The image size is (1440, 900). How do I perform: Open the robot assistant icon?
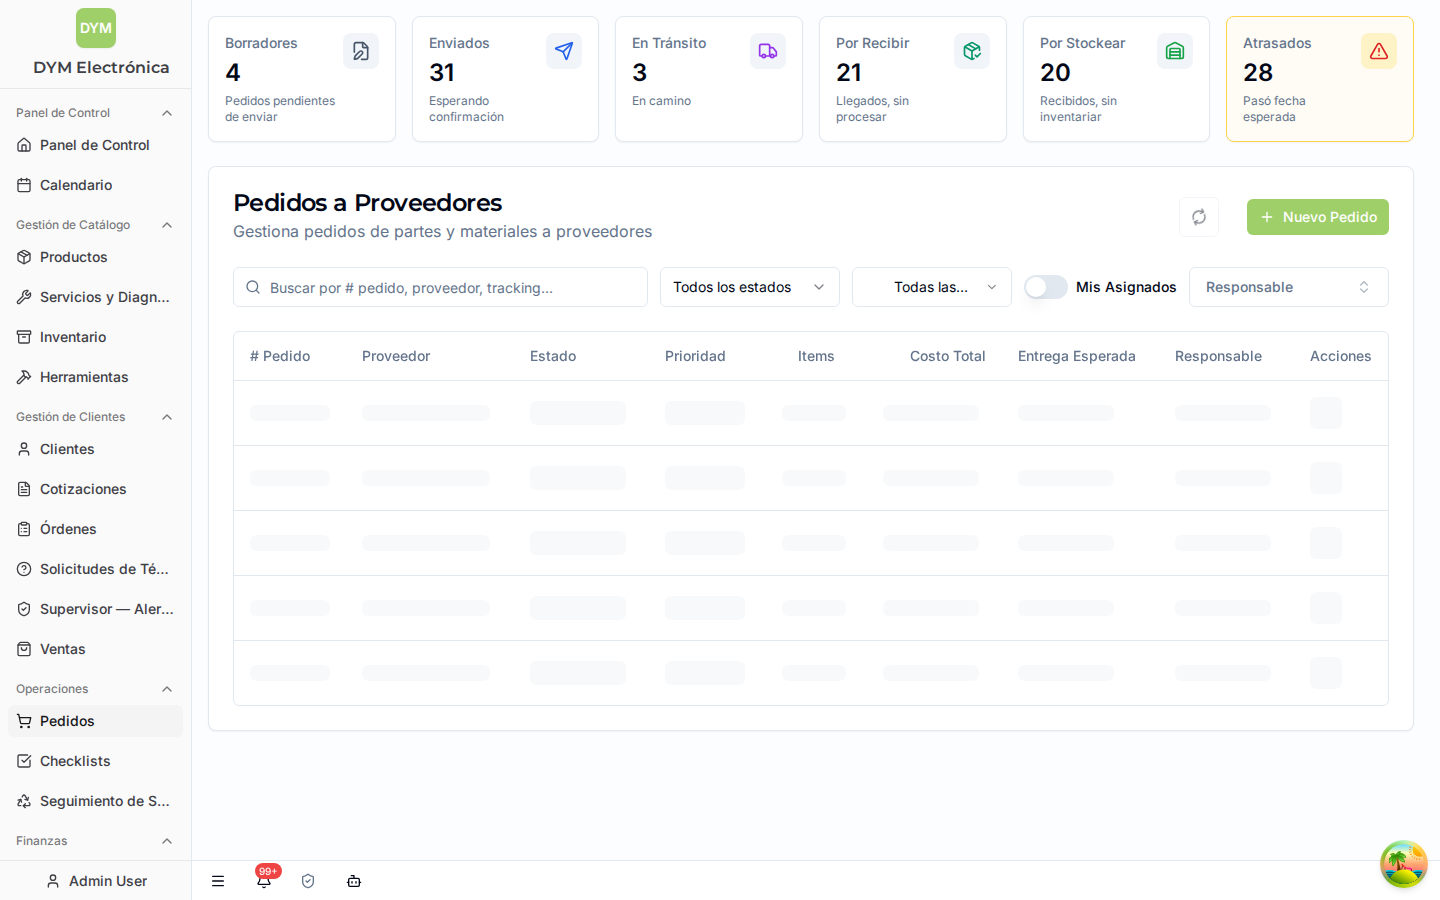(354, 881)
